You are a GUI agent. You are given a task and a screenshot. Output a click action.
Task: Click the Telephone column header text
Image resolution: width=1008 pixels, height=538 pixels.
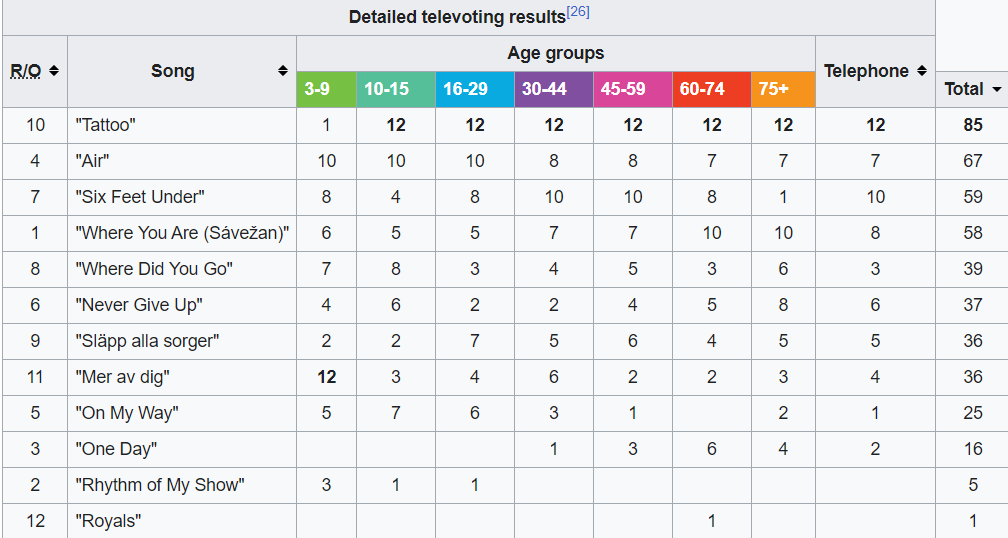(866, 71)
